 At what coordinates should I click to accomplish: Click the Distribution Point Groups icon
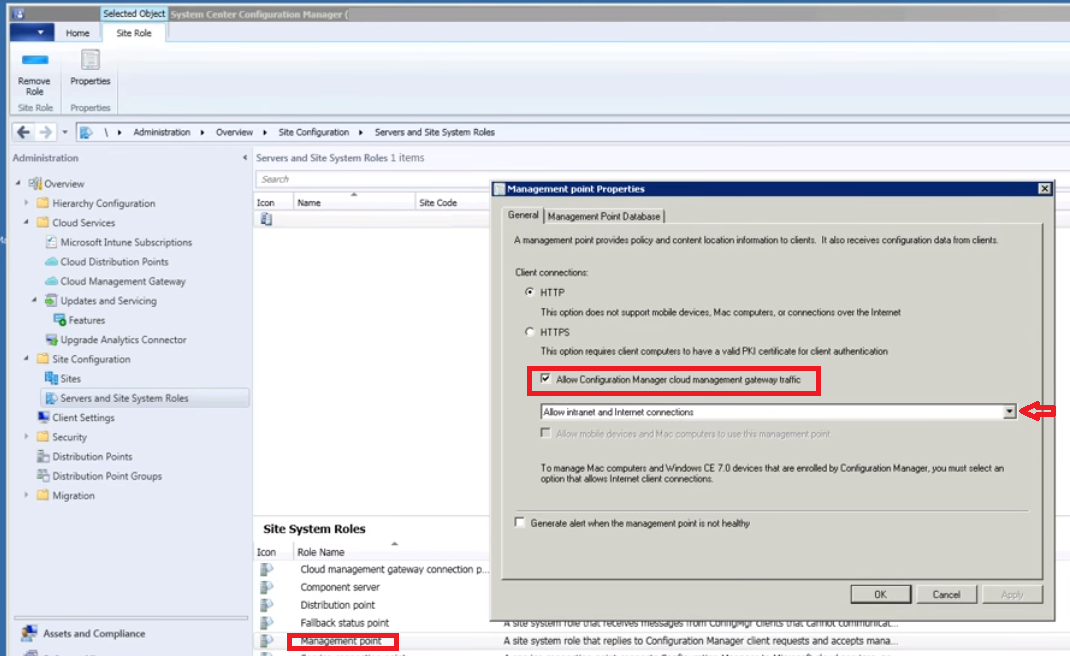tap(43, 476)
